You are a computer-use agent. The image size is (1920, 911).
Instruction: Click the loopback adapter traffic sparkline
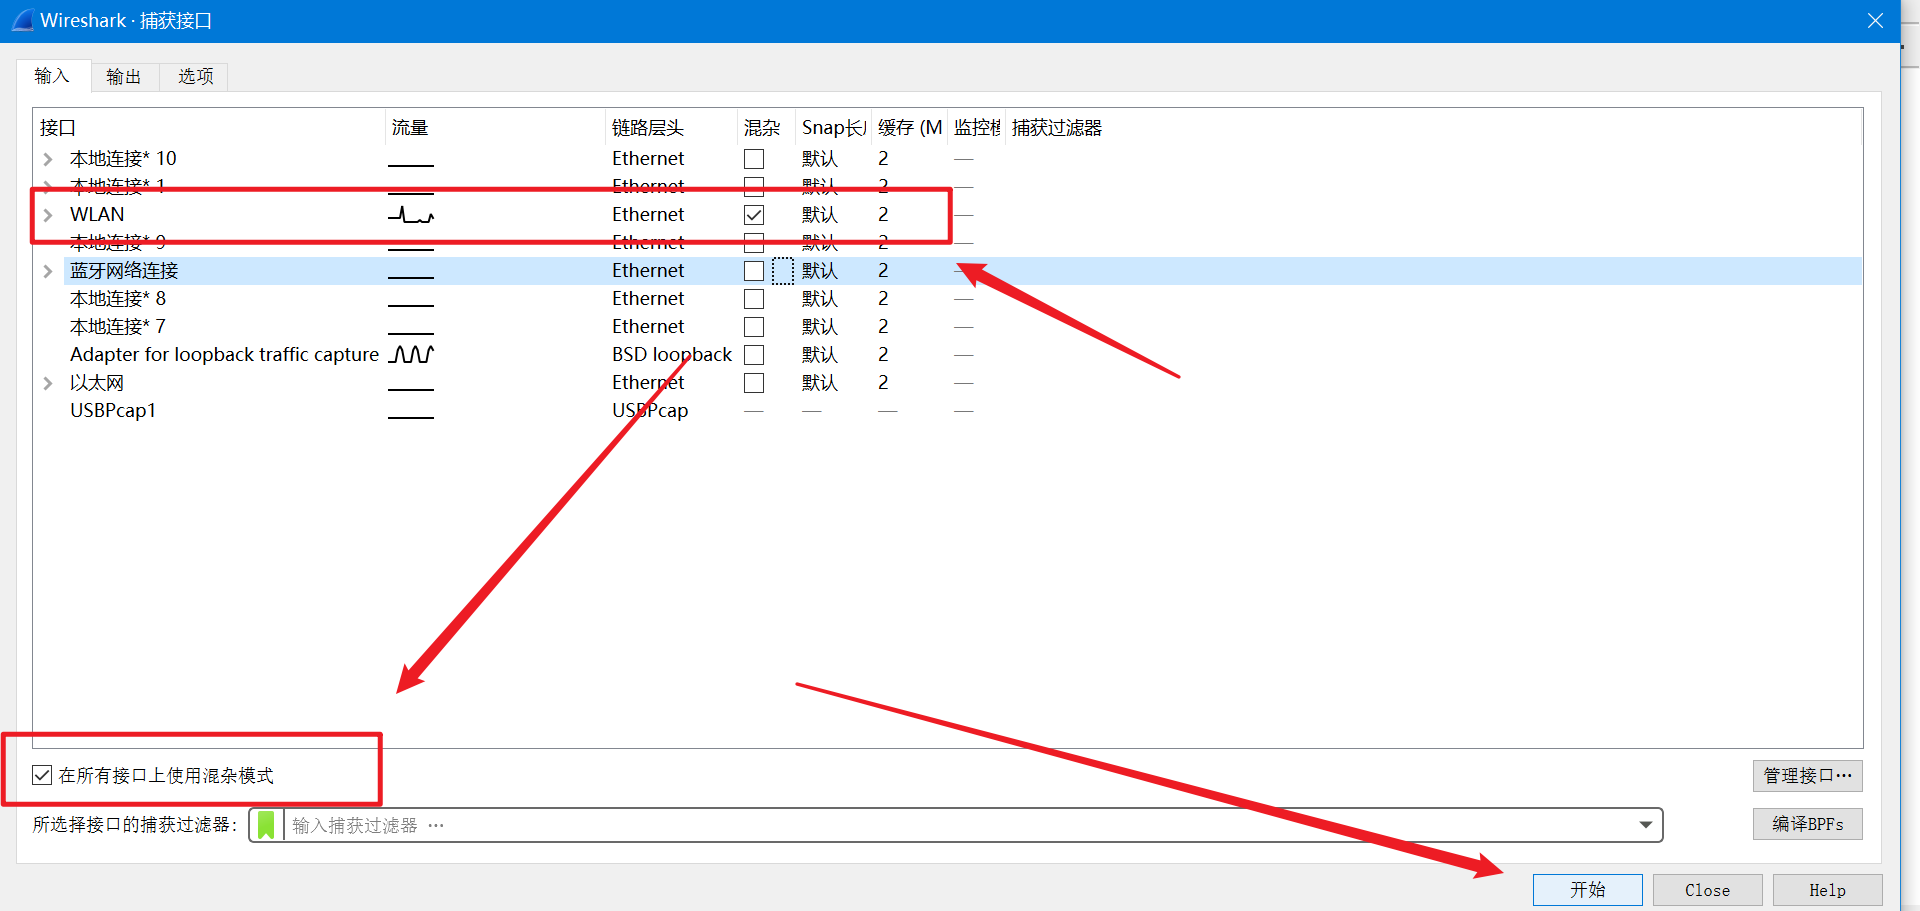tap(411, 354)
